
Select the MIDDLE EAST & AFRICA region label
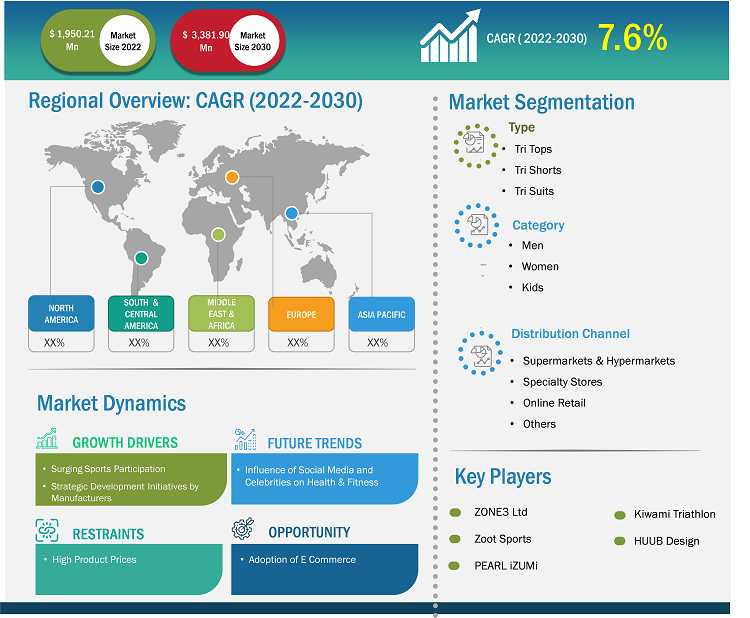pyautogui.click(x=221, y=314)
